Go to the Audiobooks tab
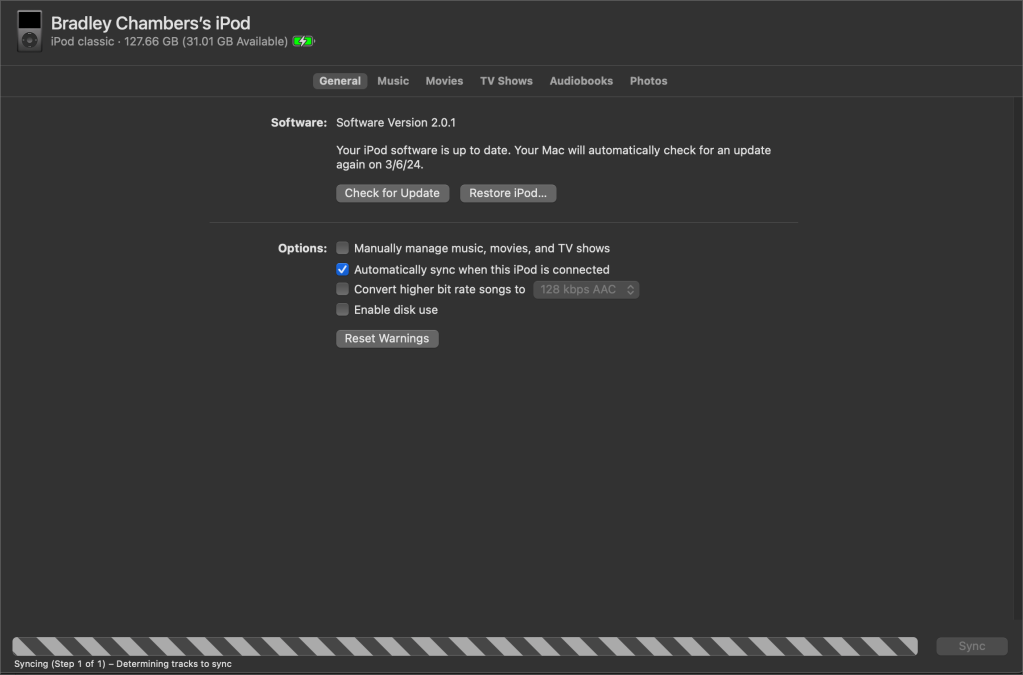This screenshot has height=675, width=1023. pos(581,81)
